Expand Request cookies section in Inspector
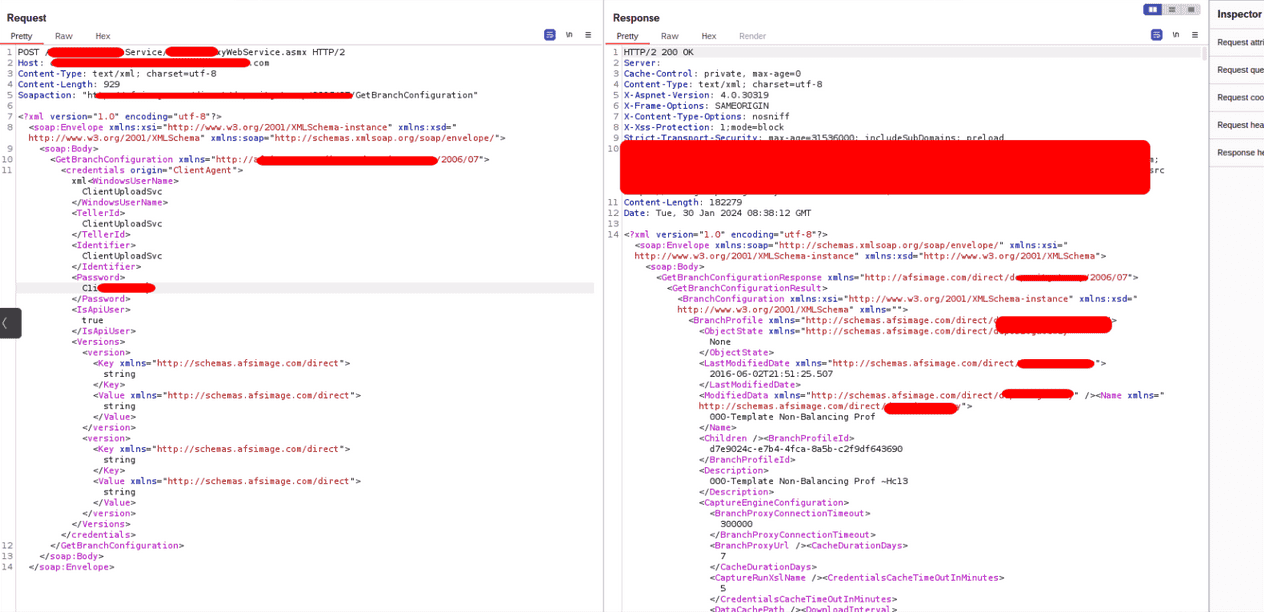1264x612 pixels. click(x=1240, y=97)
